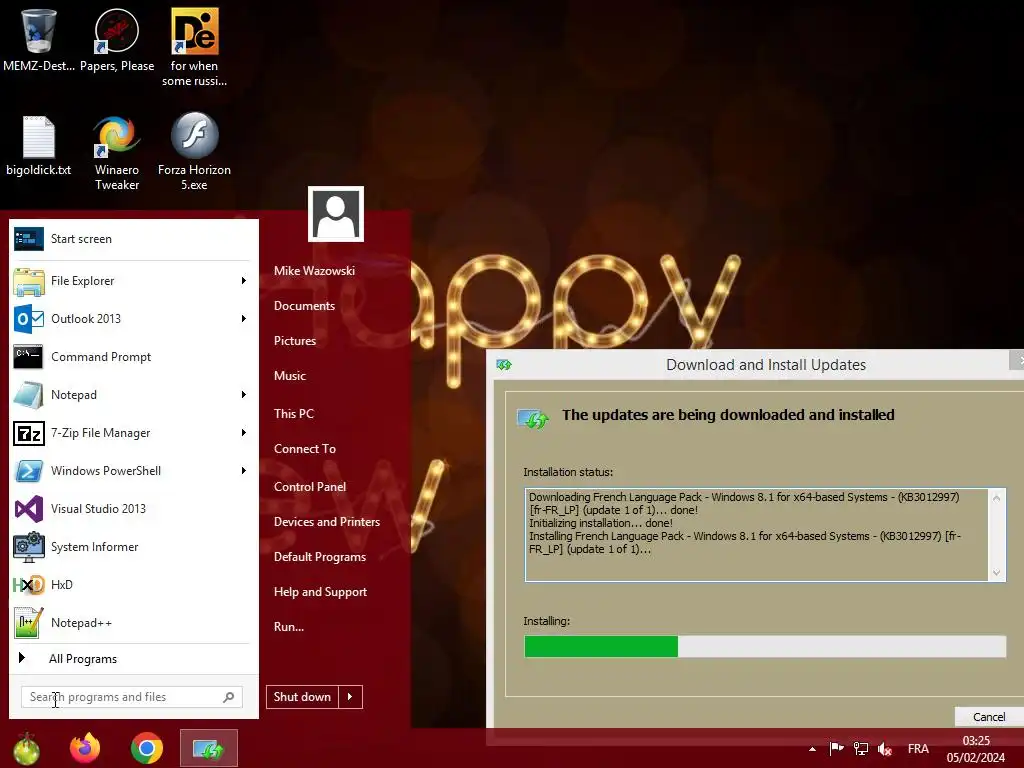Click the update dialog title icon
1024x768 pixels.
504,364
